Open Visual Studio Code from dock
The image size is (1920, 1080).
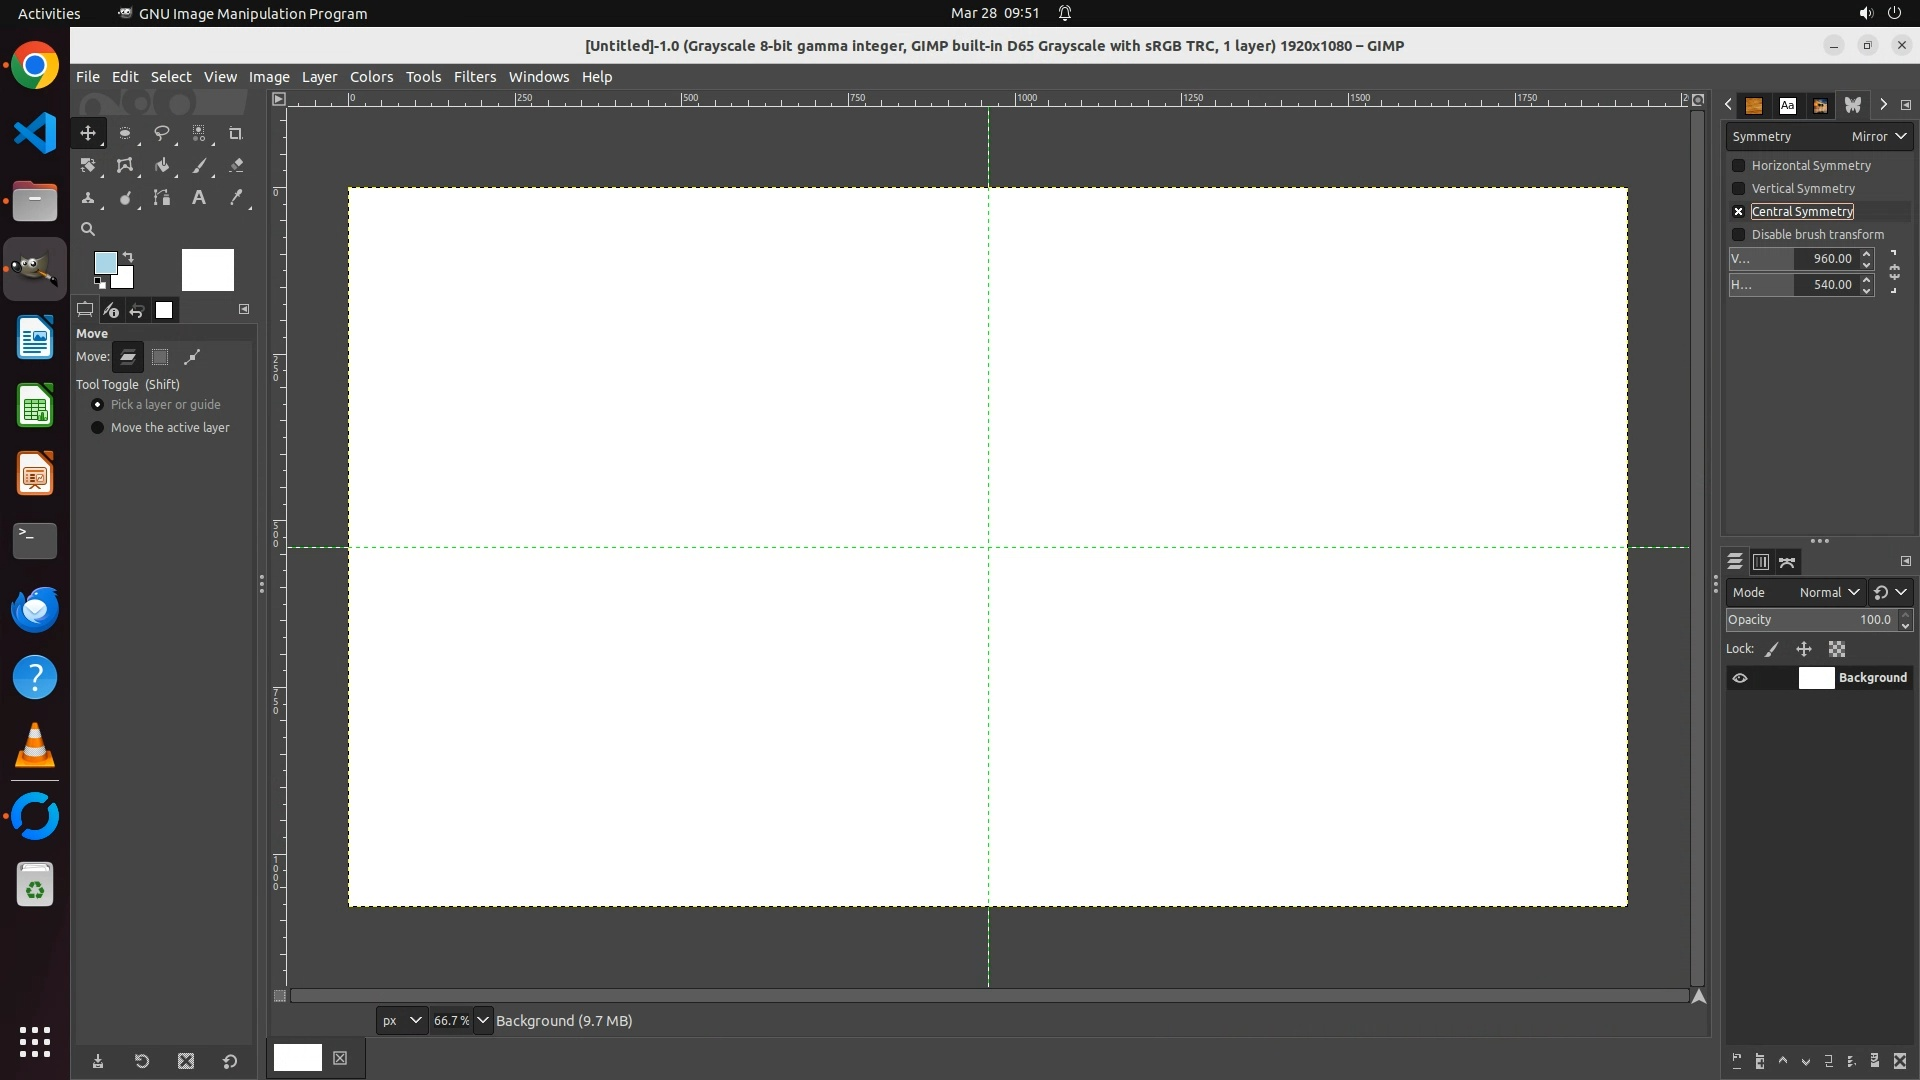point(35,133)
